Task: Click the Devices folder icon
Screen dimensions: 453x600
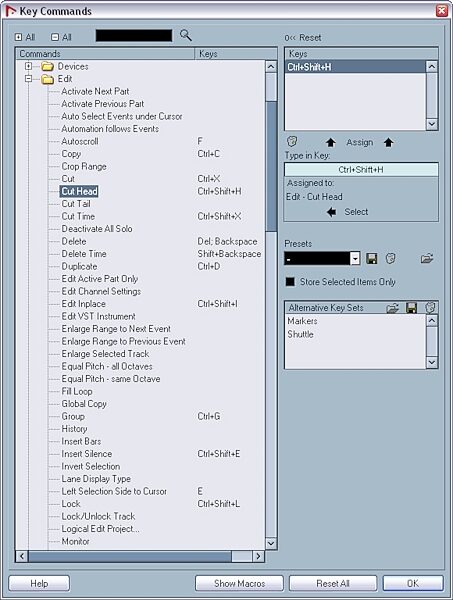Action: tap(47, 67)
